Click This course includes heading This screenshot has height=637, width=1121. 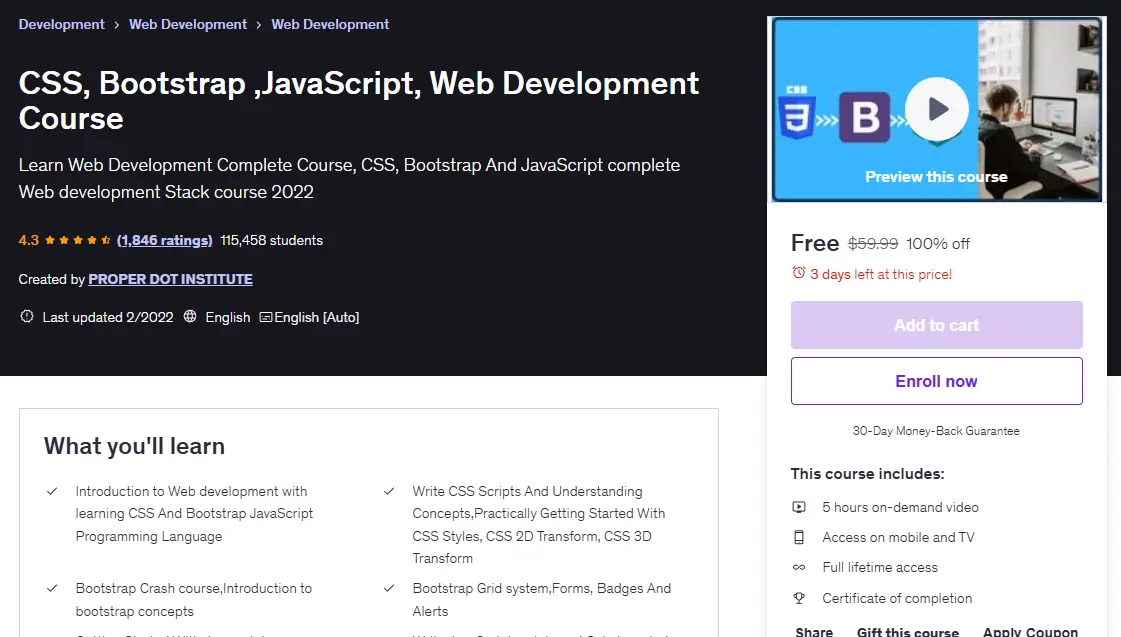(867, 474)
